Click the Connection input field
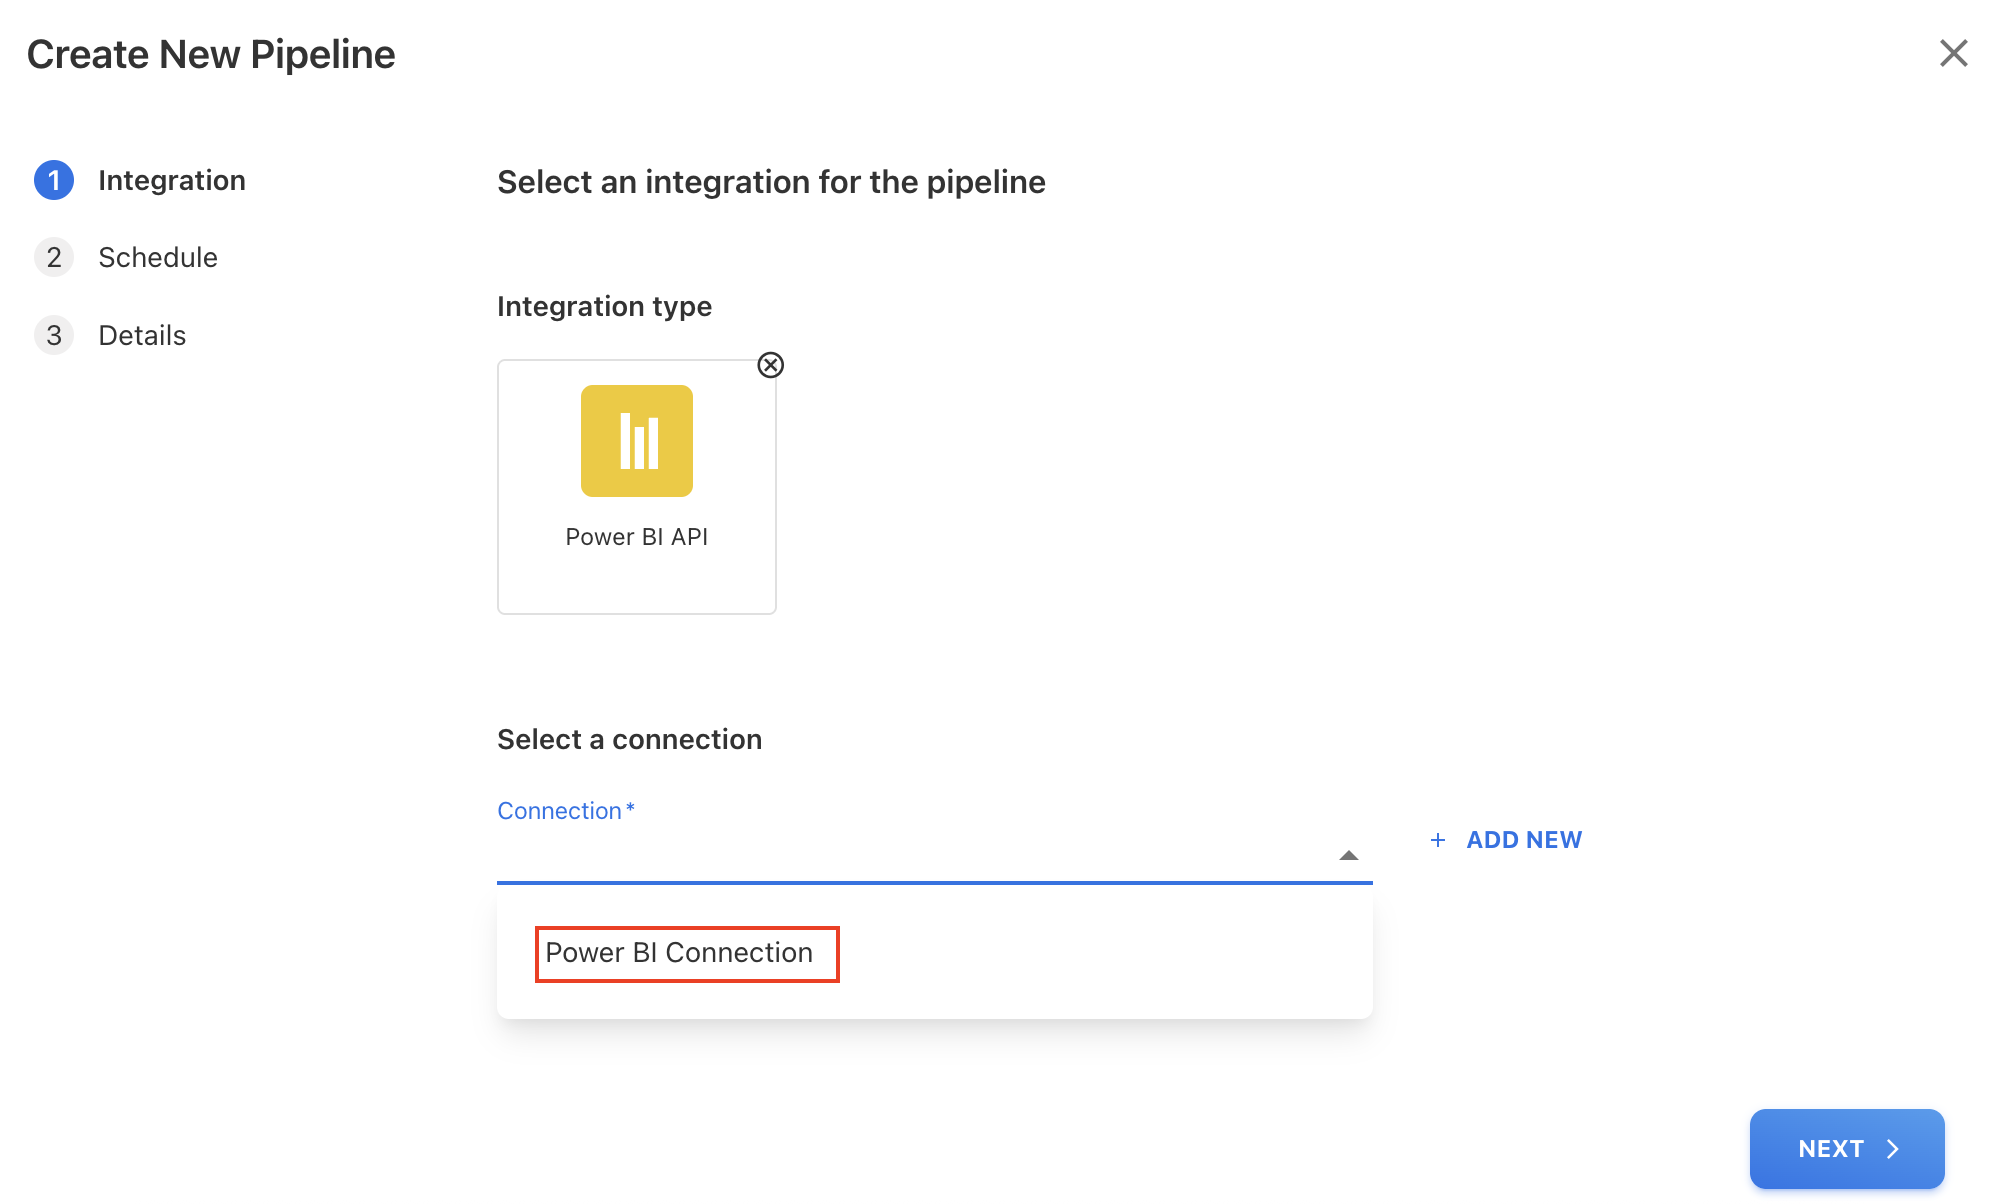Viewport: 1992px width, 1204px height. (x=910, y=855)
